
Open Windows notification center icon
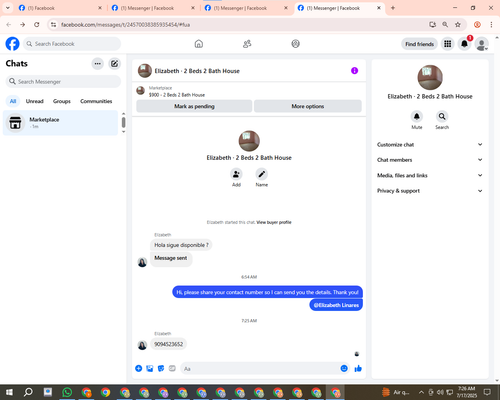pos(487,392)
